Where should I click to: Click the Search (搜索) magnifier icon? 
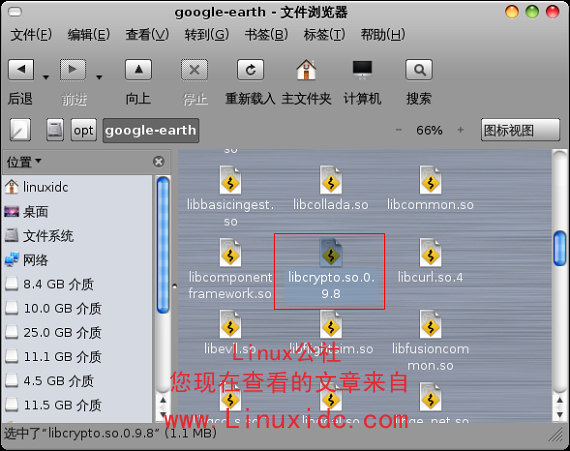click(419, 69)
